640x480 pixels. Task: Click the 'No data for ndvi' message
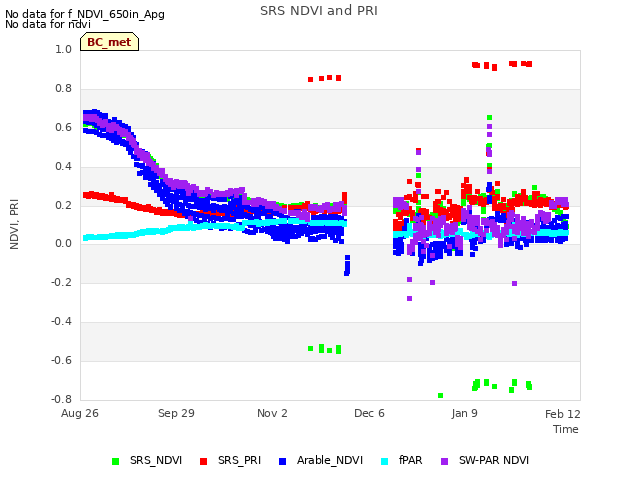48,24
